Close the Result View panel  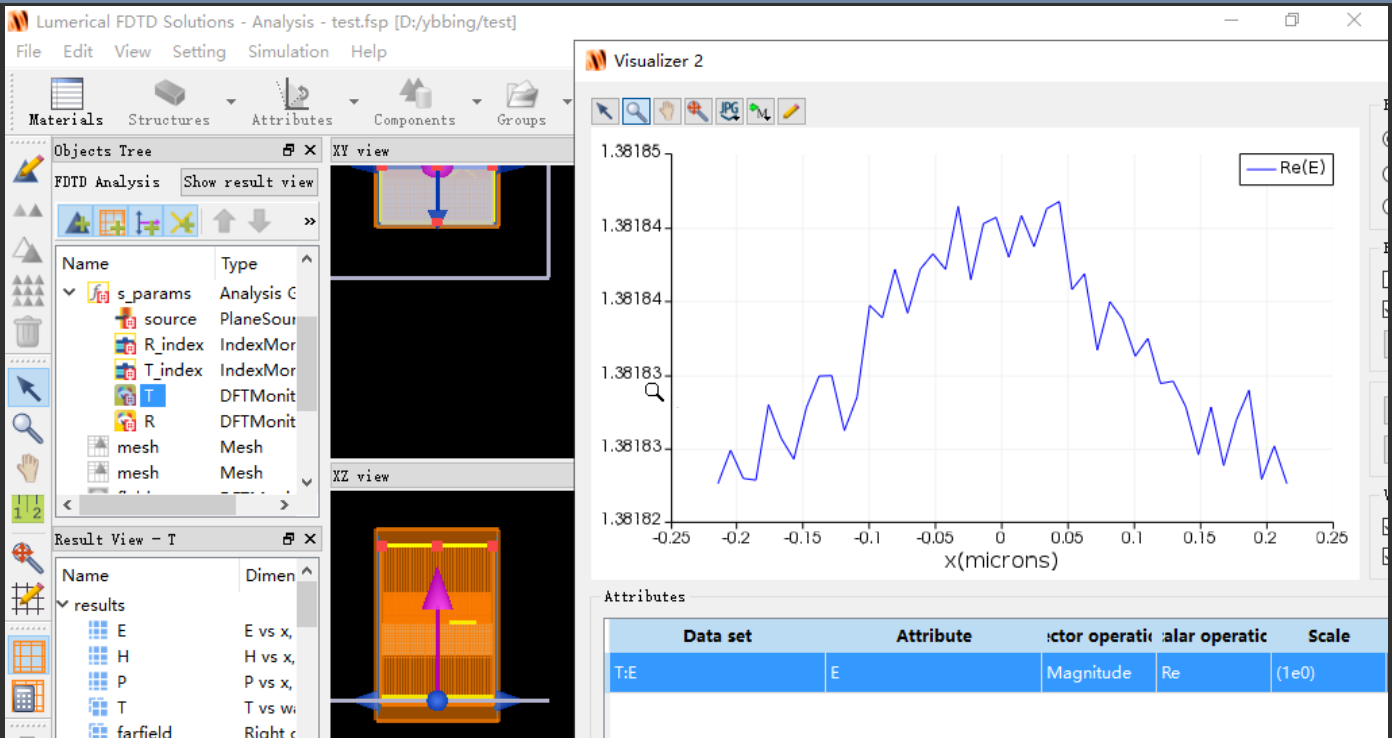[x=309, y=539]
